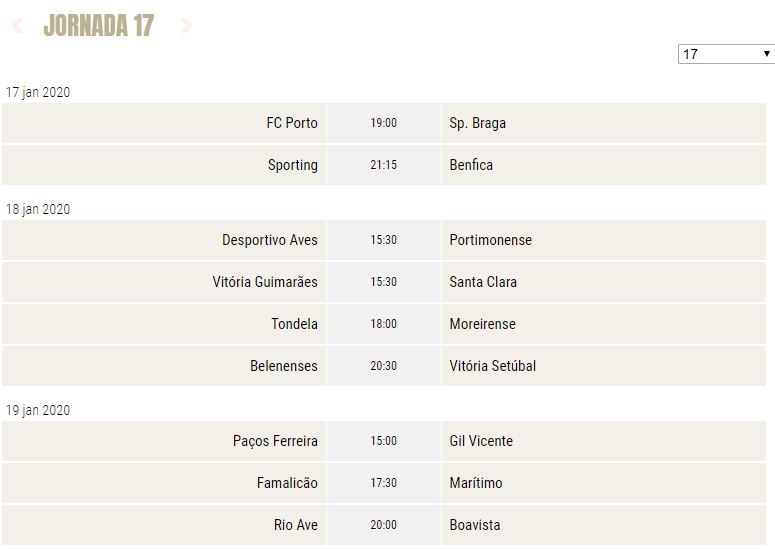The width and height of the screenshot is (775, 549).
Task: Click Santa Clara team name
Action: tap(483, 282)
